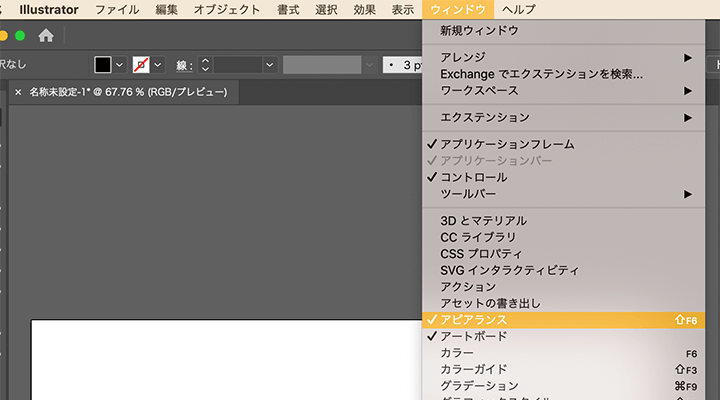Screen dimensions: 720x400
Task: Open the カラーガイド panel
Action: pyautogui.click(x=563, y=370)
